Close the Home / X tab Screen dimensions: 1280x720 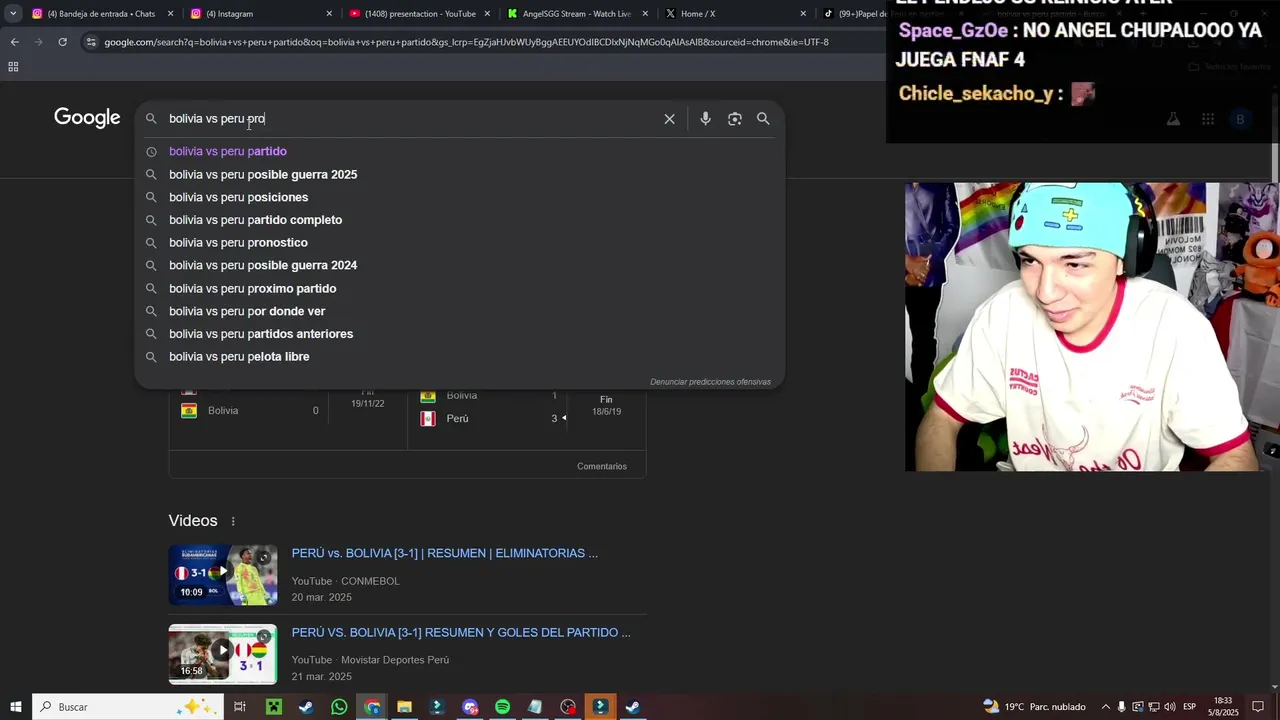(x=803, y=14)
